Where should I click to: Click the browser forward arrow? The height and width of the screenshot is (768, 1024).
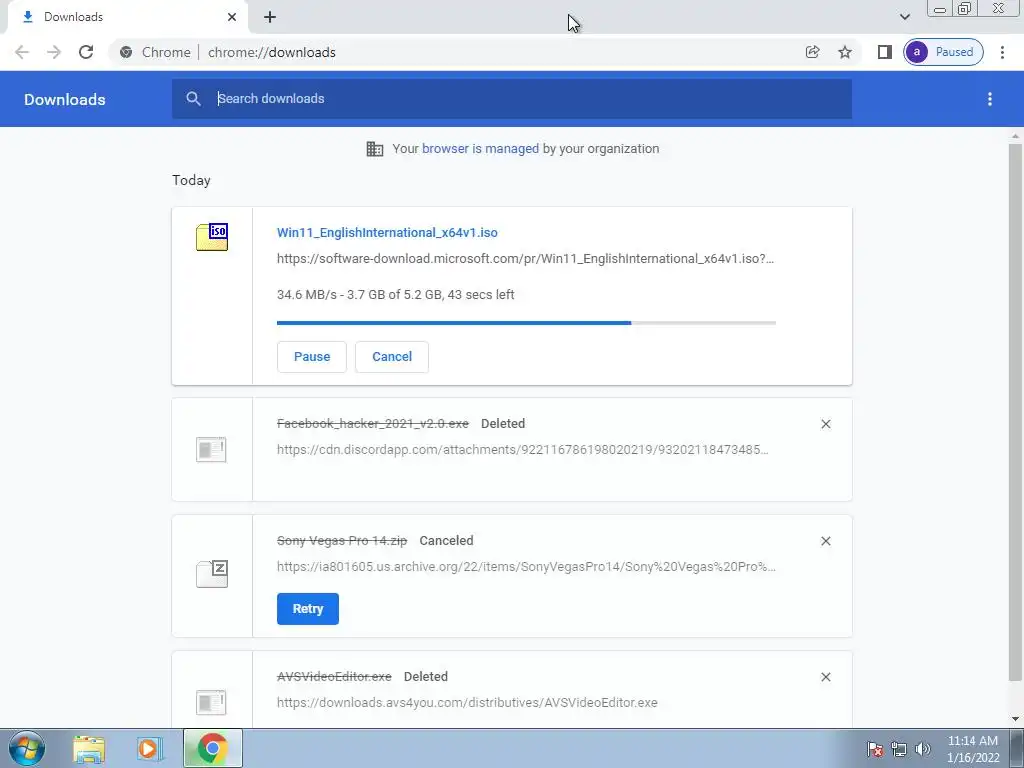(54, 52)
